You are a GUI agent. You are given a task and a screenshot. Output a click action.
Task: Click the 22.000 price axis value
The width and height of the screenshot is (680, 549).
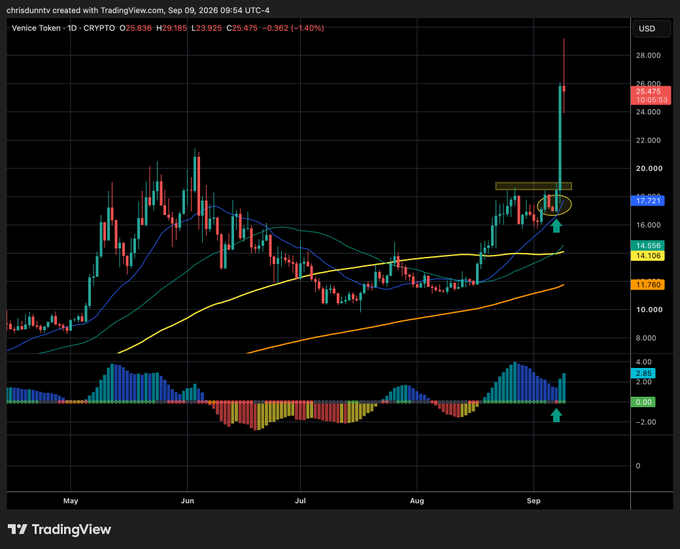(x=648, y=141)
